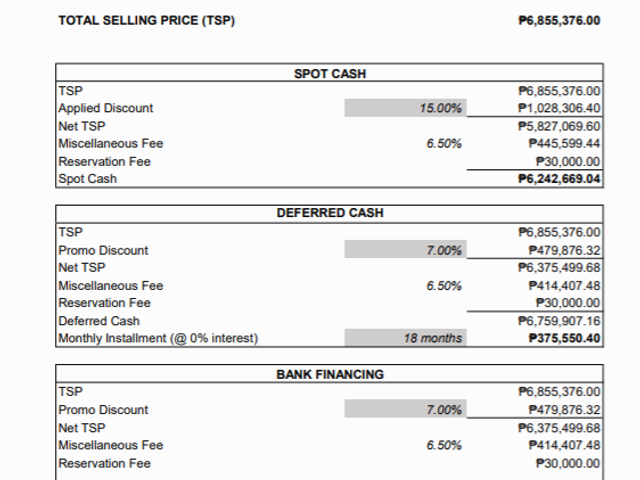The width and height of the screenshot is (640, 480).
Task: Click Bank Financing 7.00% Promo Discount field
Action: [405, 409]
